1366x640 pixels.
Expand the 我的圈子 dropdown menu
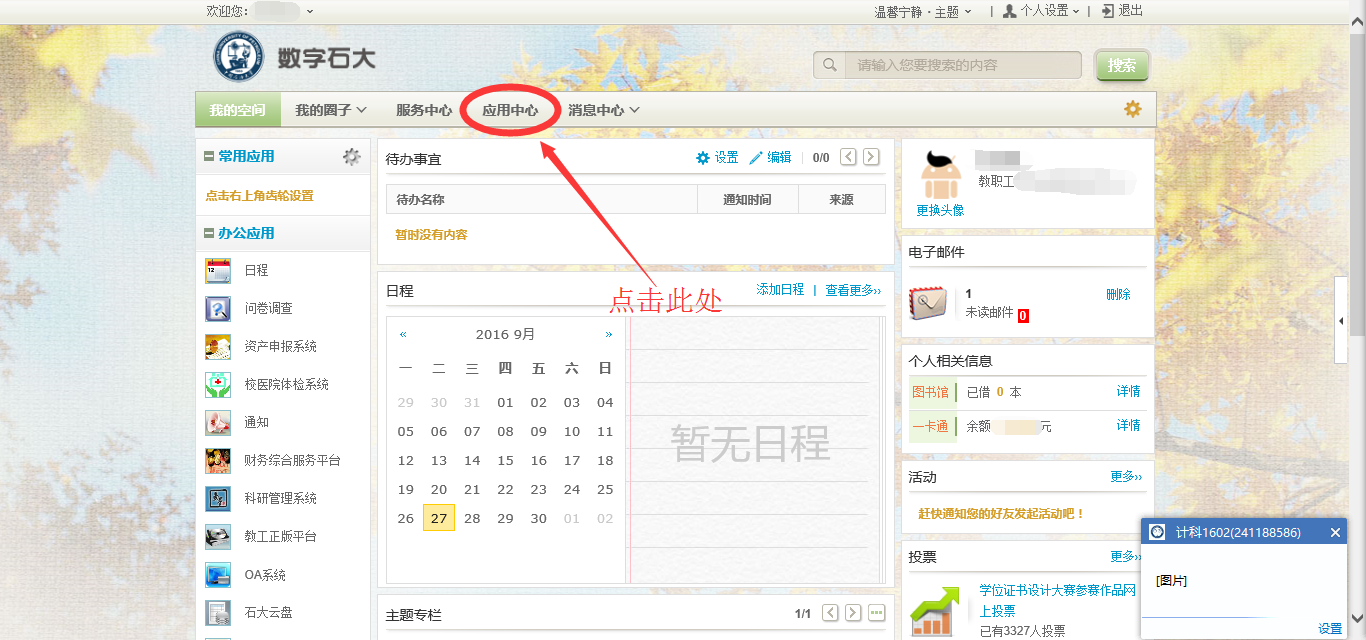tap(330, 110)
